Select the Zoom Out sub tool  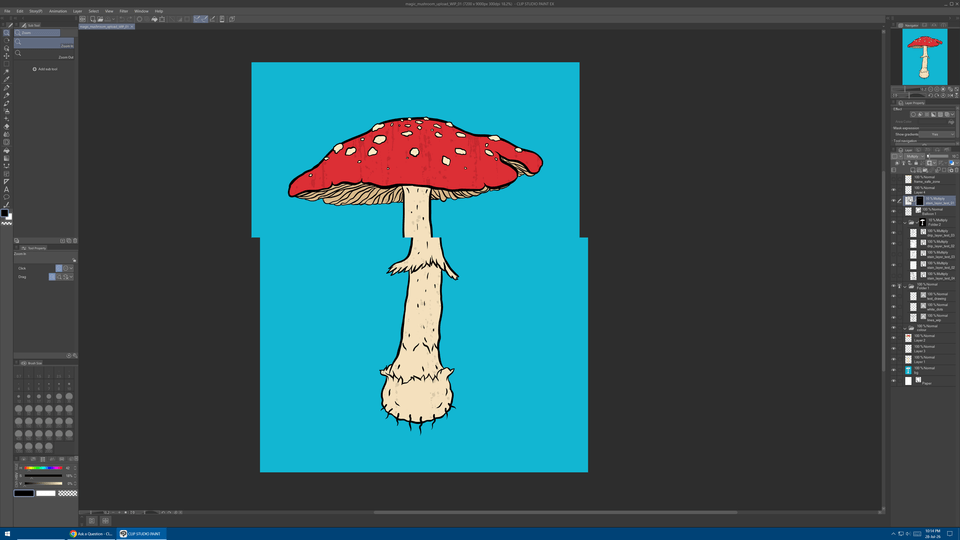pos(44,54)
